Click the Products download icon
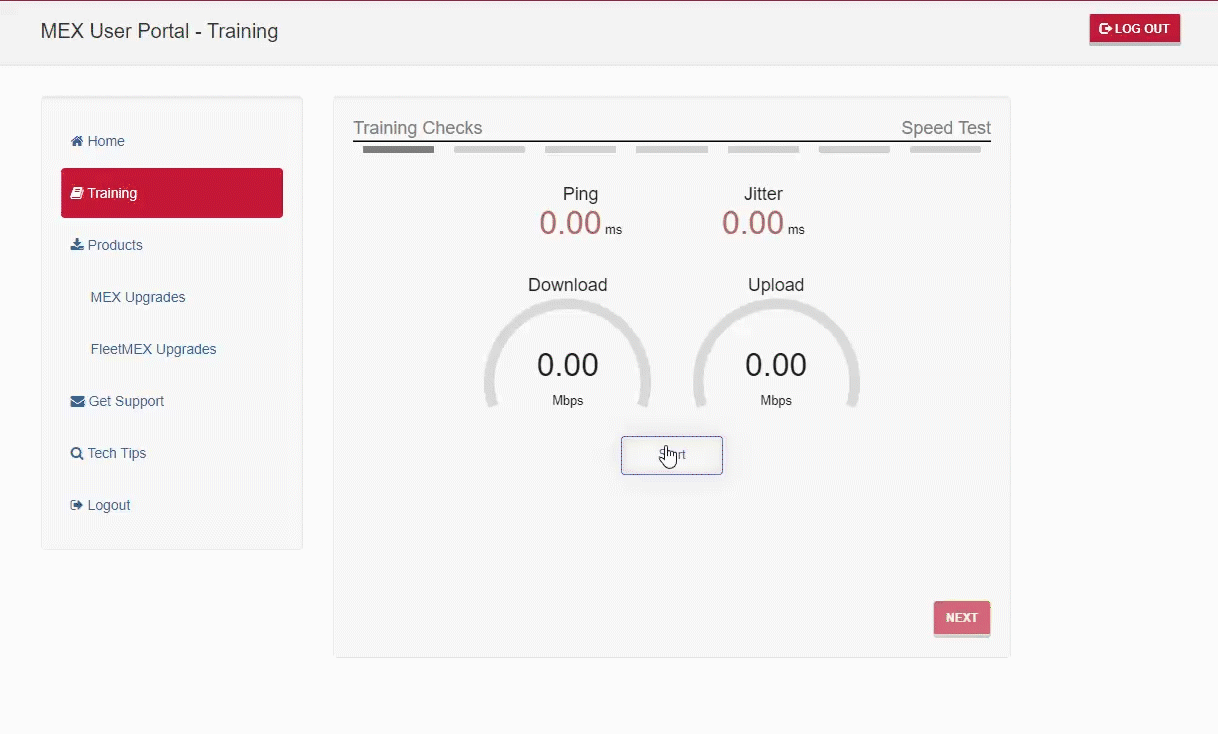The height and width of the screenshot is (734, 1218). (77, 245)
